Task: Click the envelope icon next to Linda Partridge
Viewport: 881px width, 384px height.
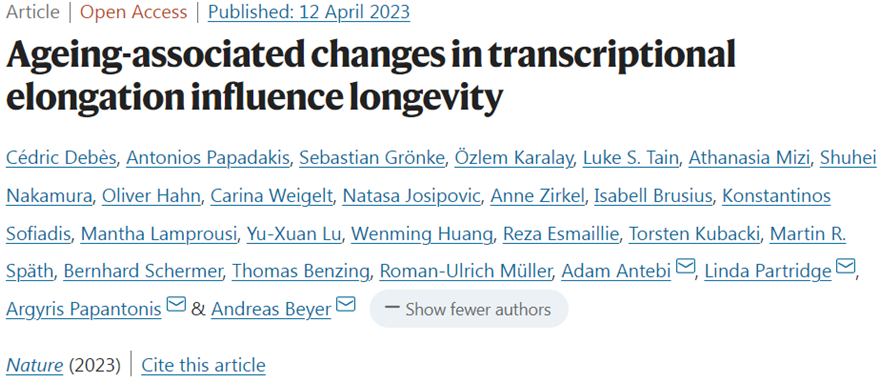Action: [x=846, y=267]
